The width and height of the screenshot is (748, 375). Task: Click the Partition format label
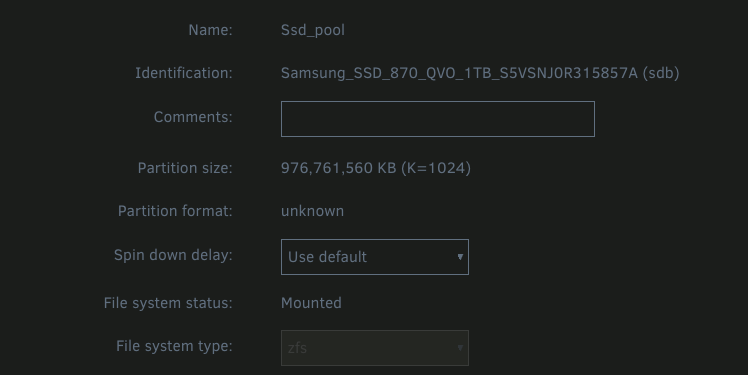tap(175, 211)
